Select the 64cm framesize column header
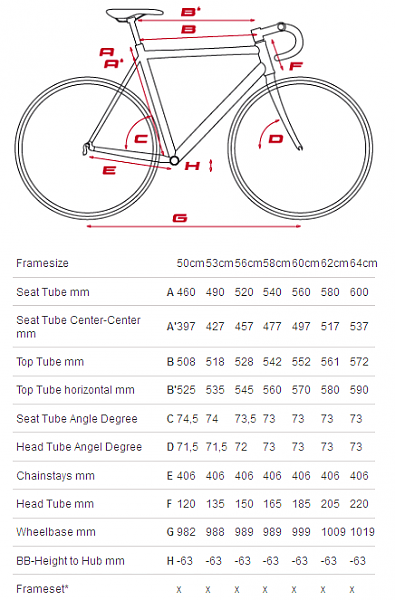Viewport: 395px width, 600px height. pos(364,263)
